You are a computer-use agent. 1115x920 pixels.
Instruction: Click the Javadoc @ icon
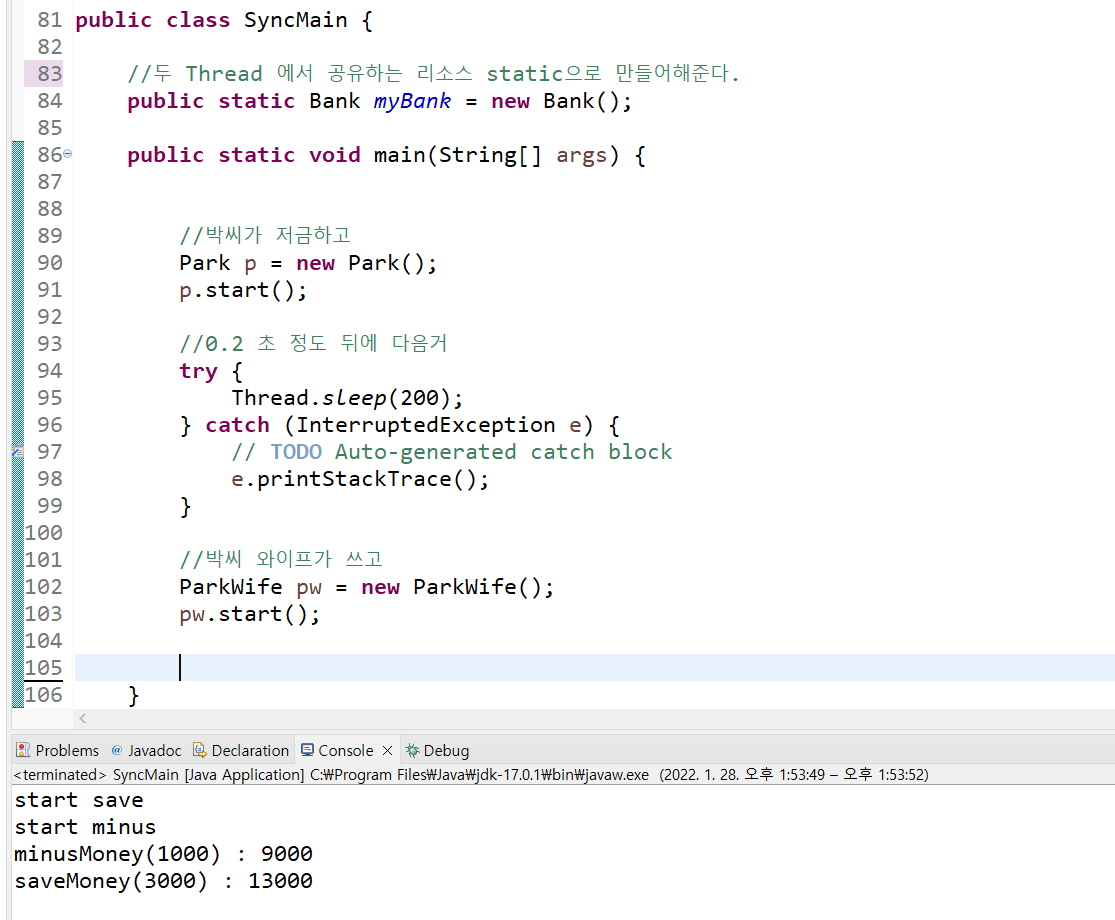117,750
